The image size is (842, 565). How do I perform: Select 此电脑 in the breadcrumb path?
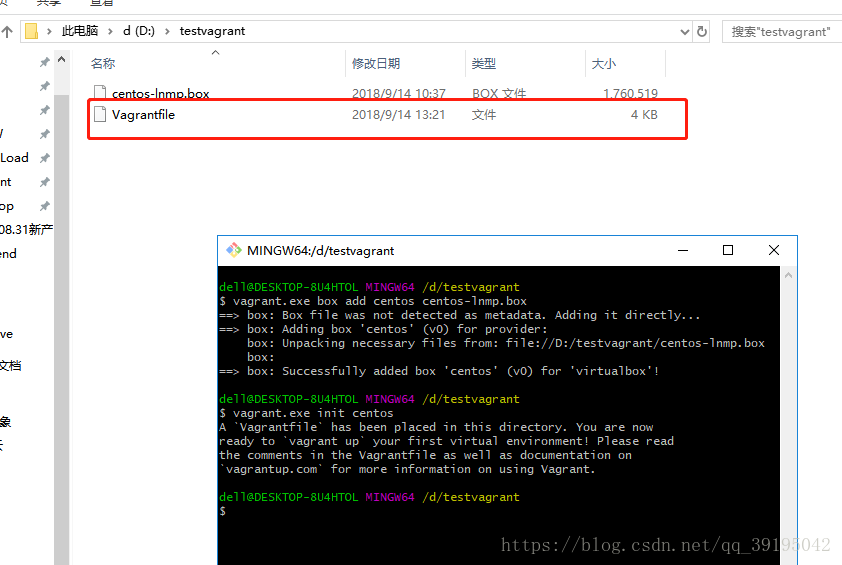(80, 31)
